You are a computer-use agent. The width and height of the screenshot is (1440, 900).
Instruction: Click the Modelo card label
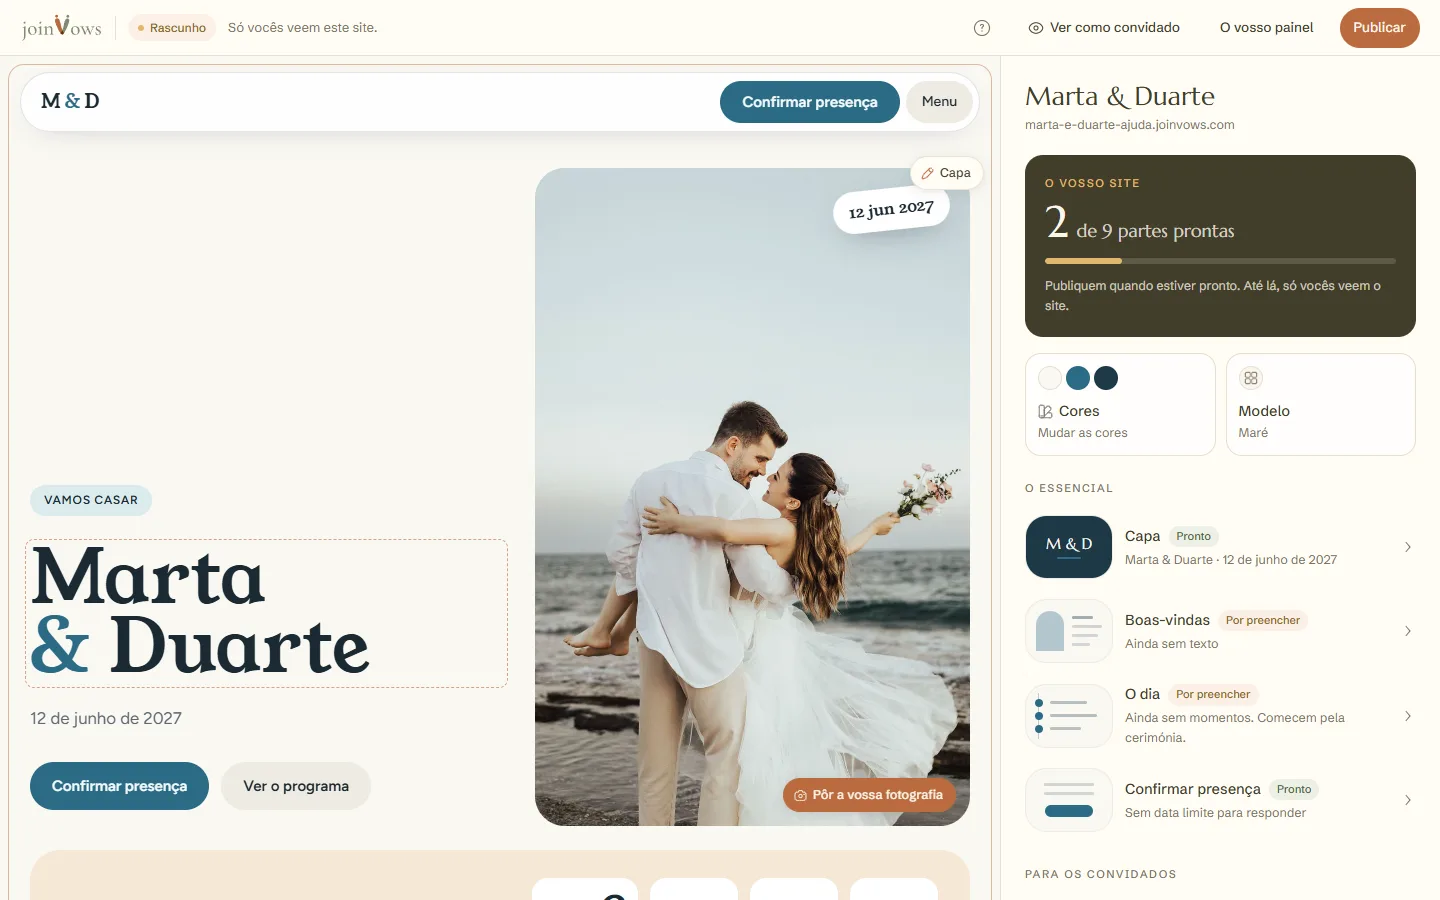pyautogui.click(x=1264, y=411)
